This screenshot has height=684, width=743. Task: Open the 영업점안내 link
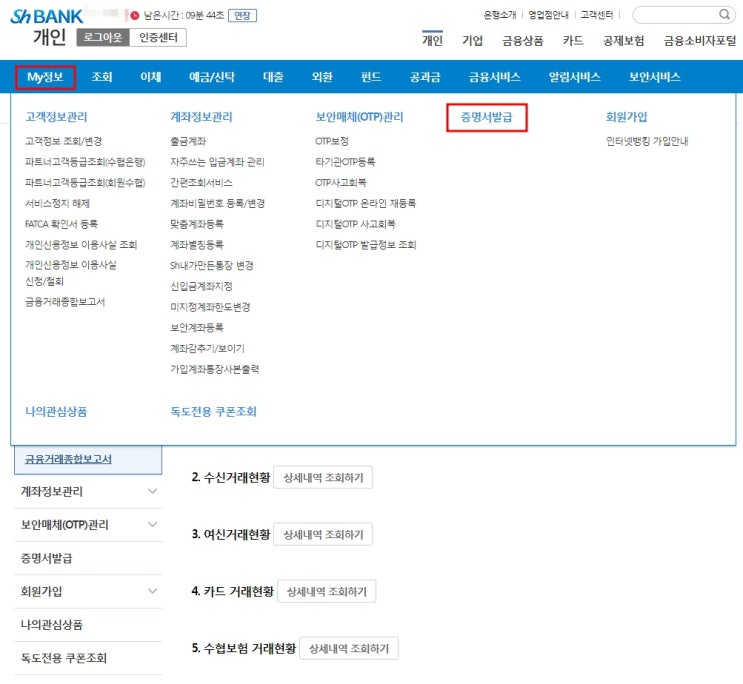548,15
